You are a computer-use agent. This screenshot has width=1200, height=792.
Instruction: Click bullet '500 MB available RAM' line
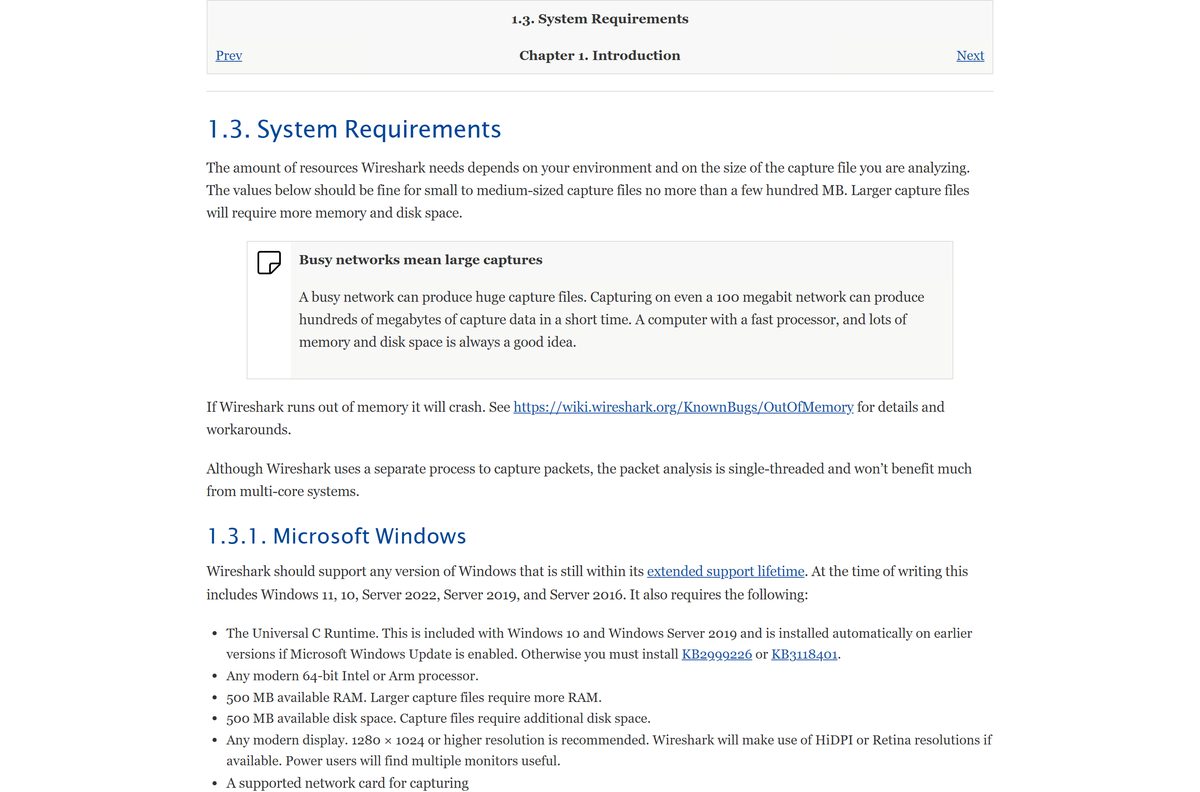point(414,697)
